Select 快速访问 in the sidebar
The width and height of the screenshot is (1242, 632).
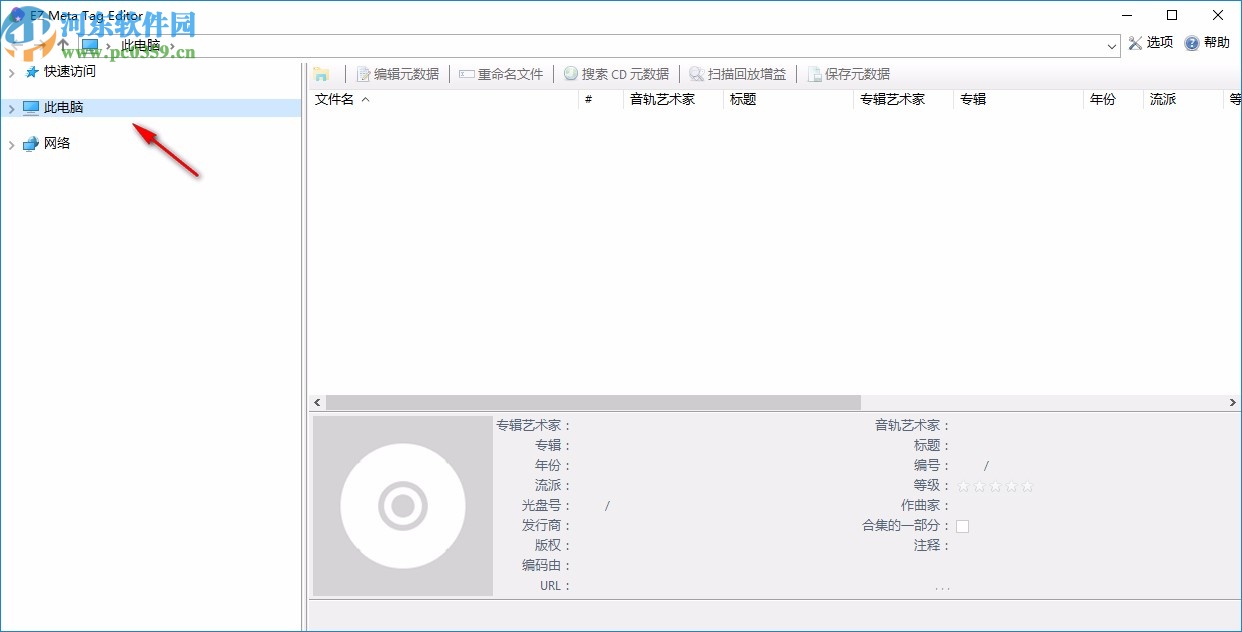[x=69, y=71]
